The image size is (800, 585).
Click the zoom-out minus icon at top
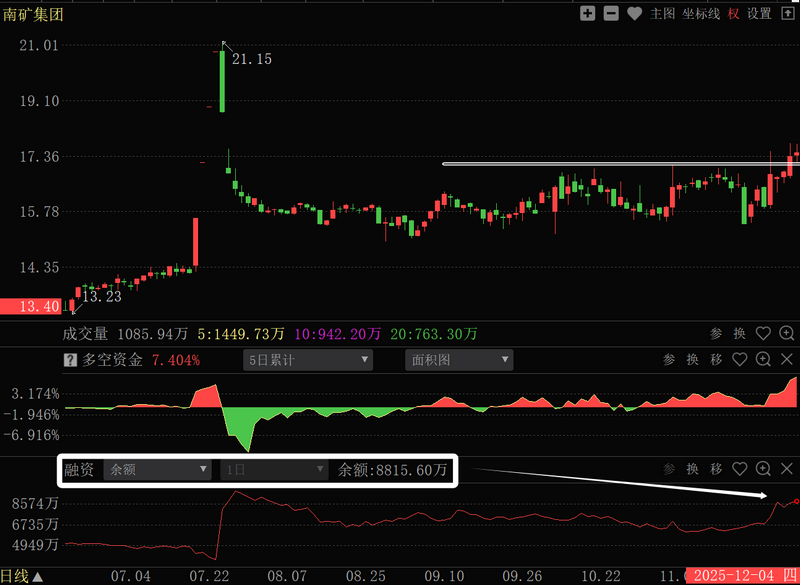coord(611,14)
